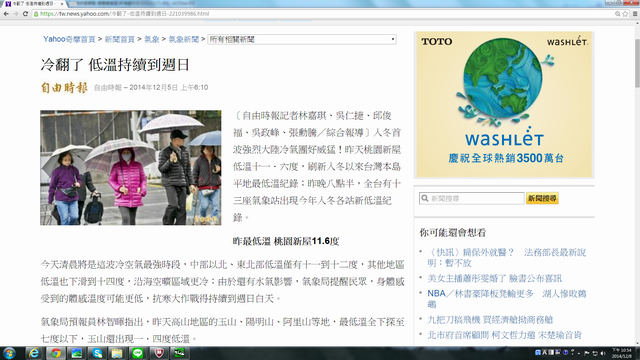Switch to Chrome in the taskbar

56,353
